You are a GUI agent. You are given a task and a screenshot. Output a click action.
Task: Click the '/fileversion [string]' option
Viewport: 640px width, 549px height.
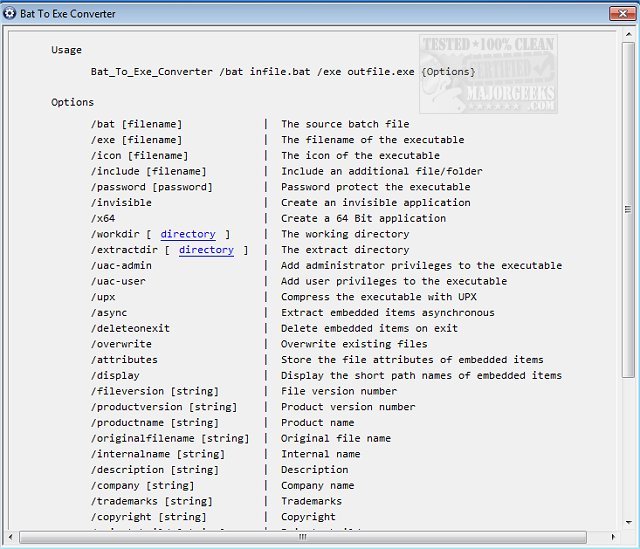pyautogui.click(x=155, y=391)
